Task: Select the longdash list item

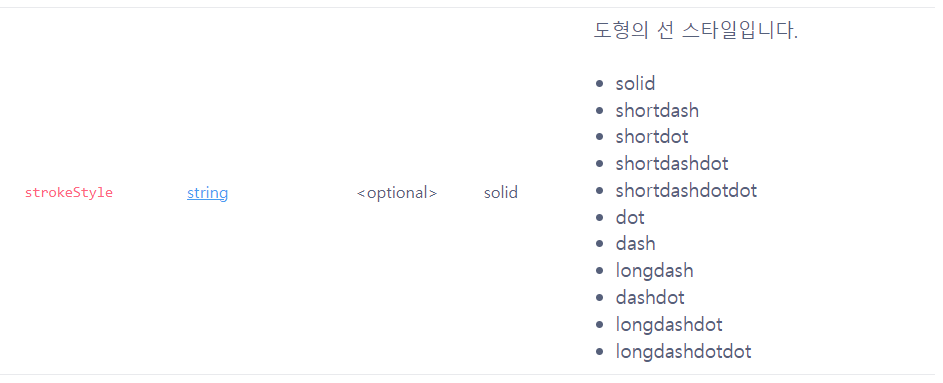Action: (x=654, y=271)
